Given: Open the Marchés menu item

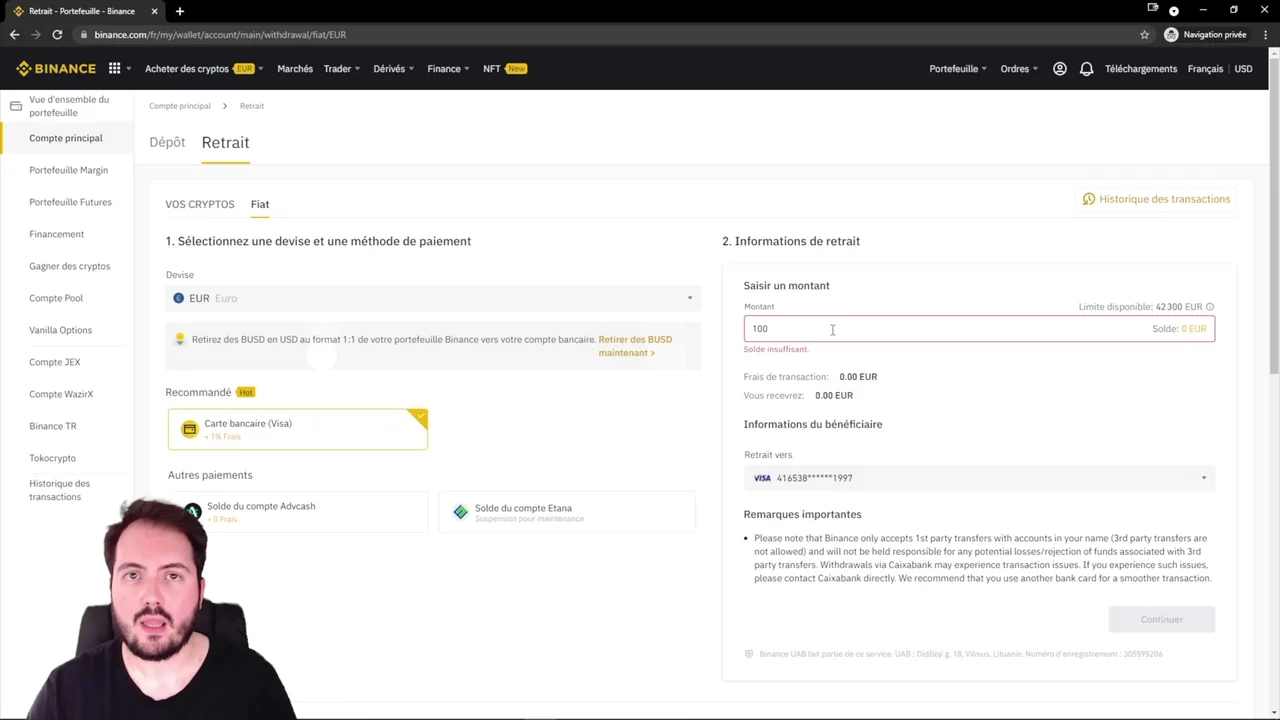Looking at the screenshot, I should tap(295, 69).
